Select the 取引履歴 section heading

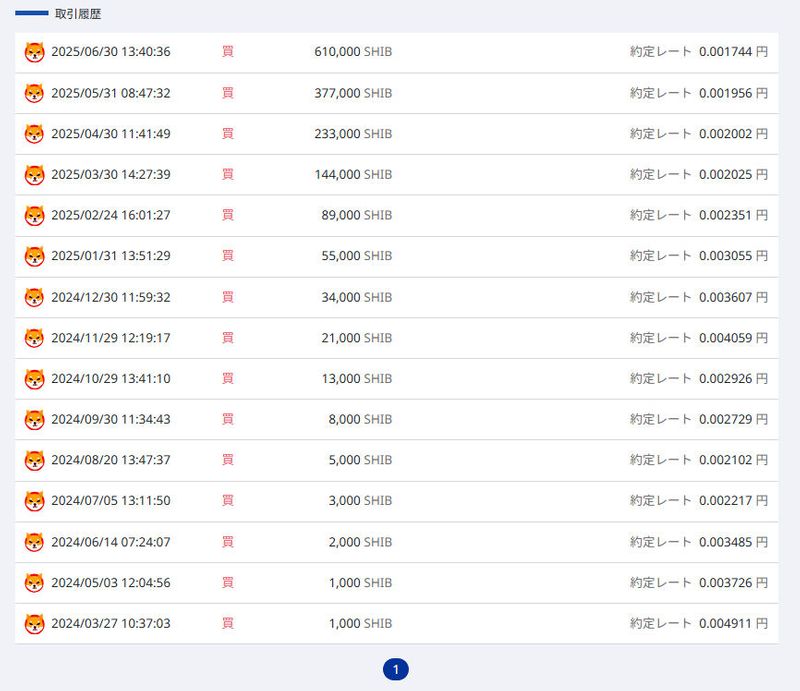[78, 15]
